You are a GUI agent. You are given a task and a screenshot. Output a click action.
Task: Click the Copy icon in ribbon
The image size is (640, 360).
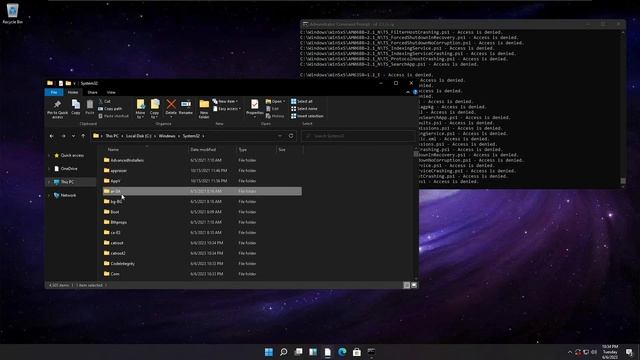76,107
